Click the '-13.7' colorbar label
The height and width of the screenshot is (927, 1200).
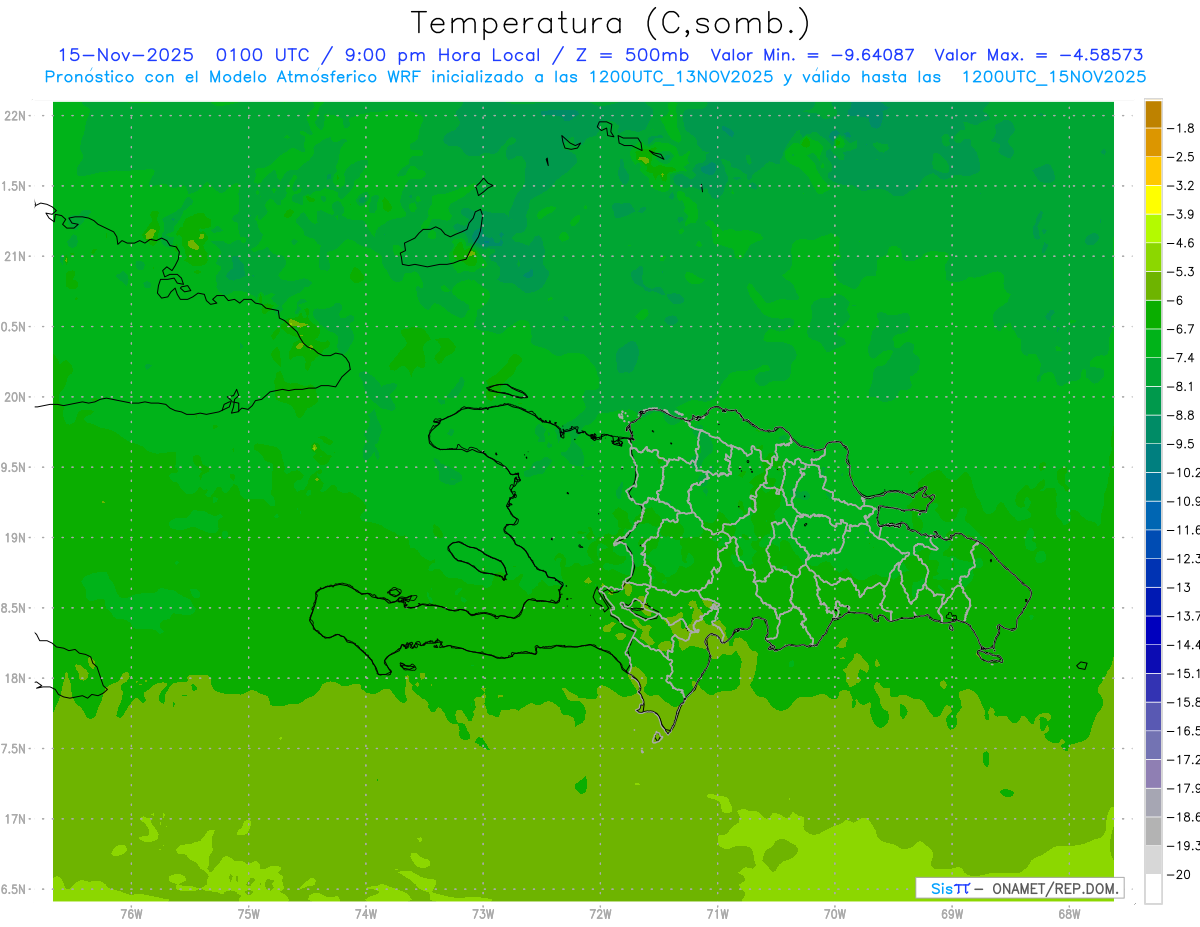[x=1185, y=616]
